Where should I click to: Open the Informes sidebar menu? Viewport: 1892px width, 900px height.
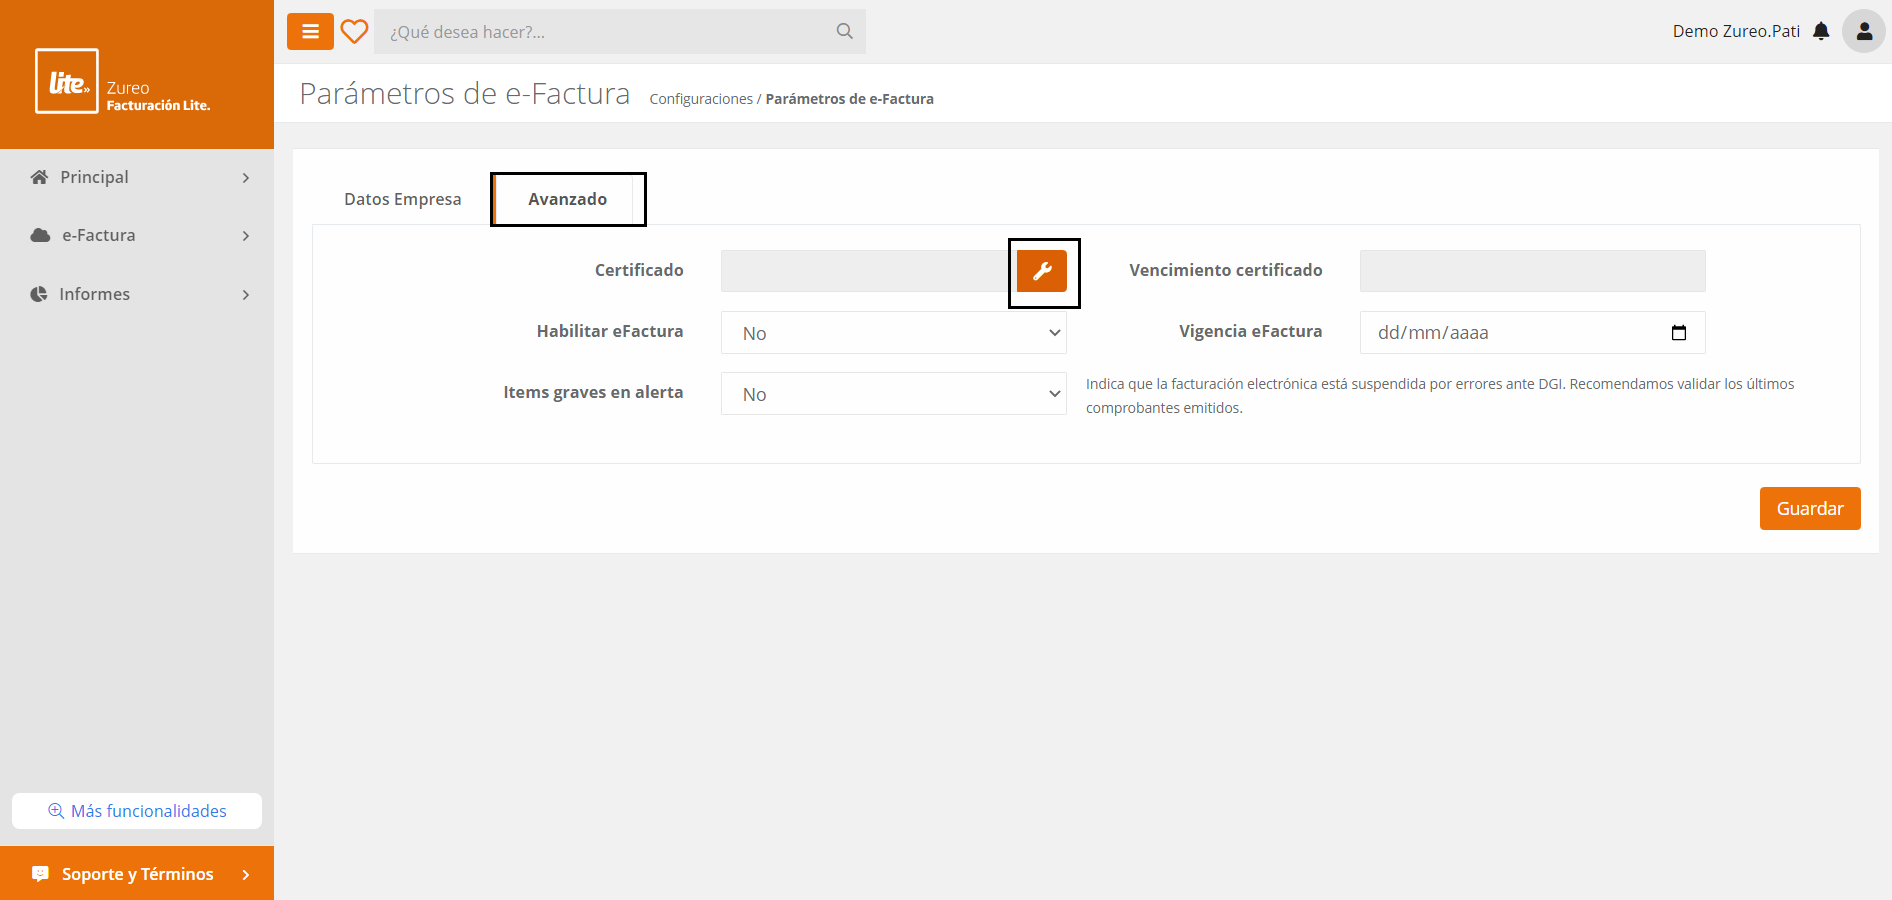tap(137, 294)
